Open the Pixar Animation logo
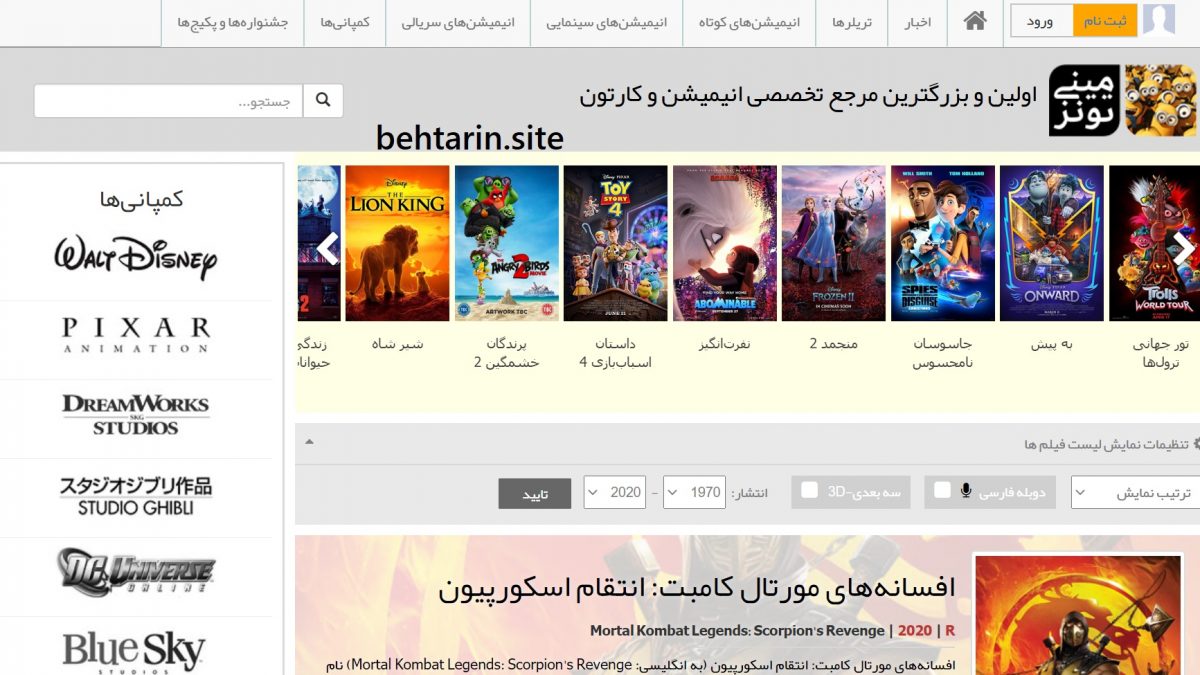 click(135, 335)
